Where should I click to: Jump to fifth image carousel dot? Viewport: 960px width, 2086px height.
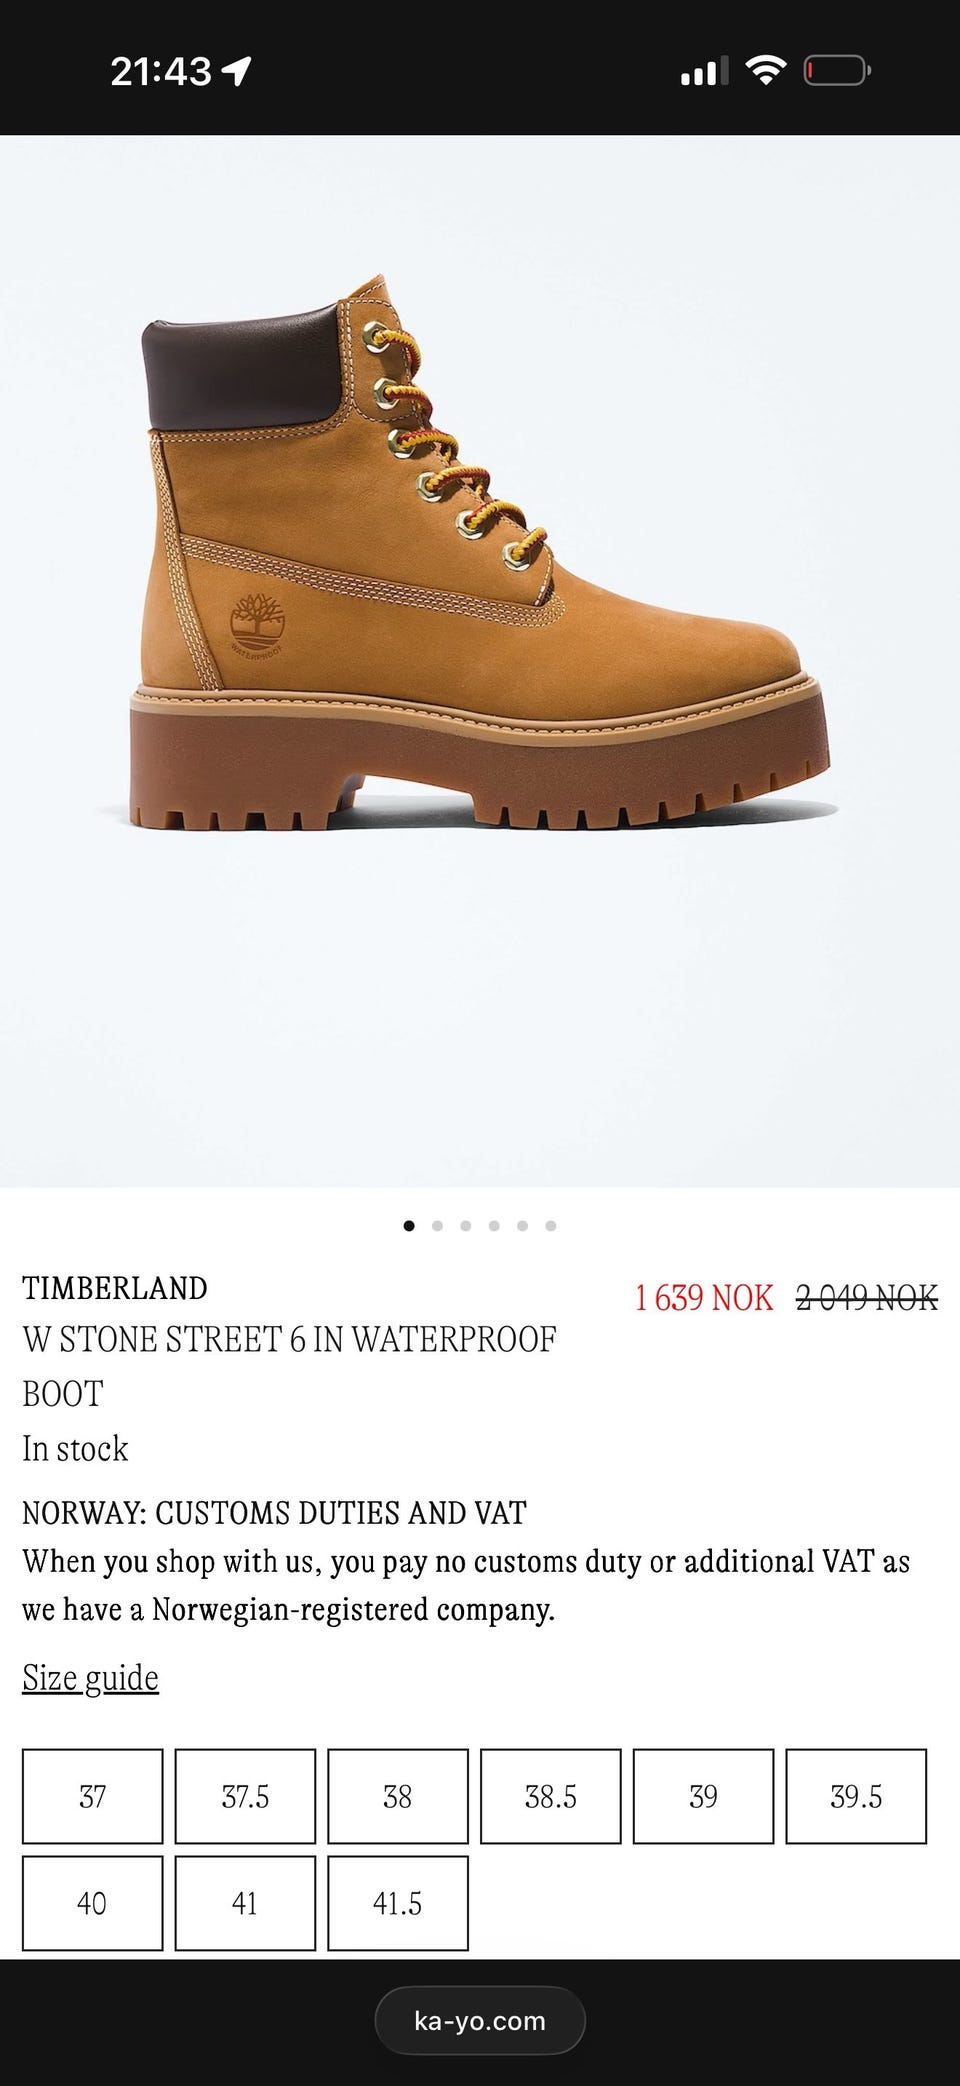click(522, 1226)
